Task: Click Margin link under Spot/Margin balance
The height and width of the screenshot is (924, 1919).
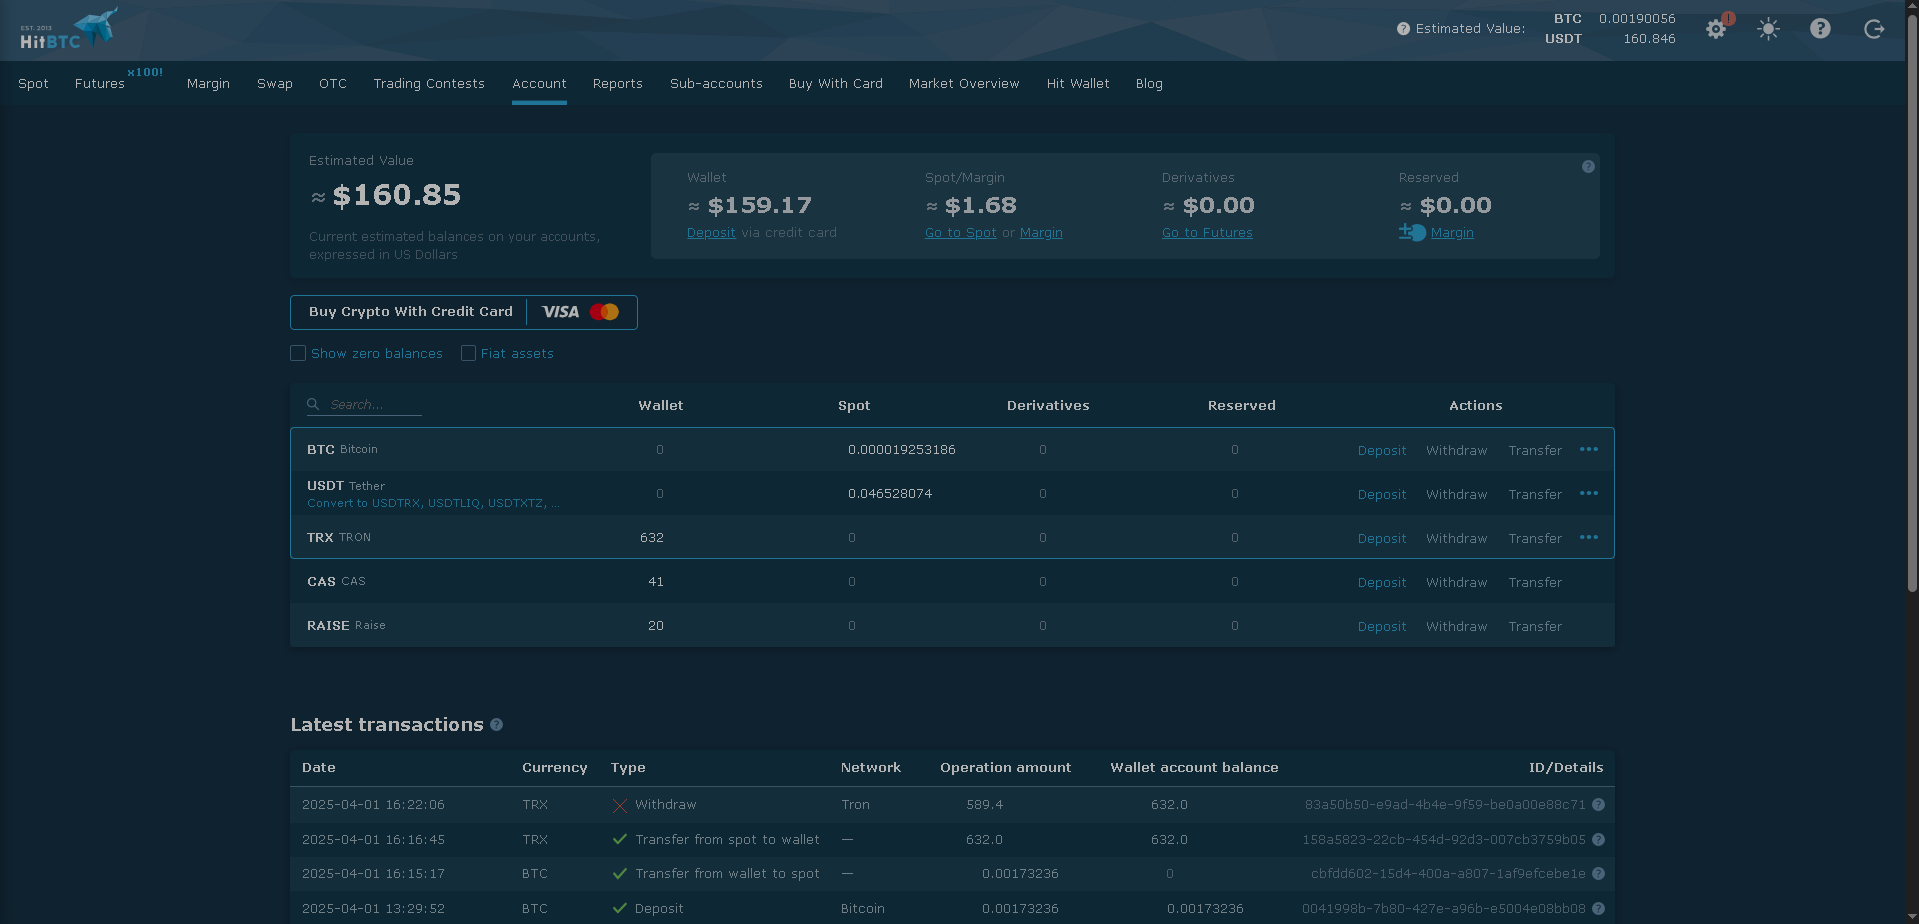Action: pyautogui.click(x=1041, y=233)
